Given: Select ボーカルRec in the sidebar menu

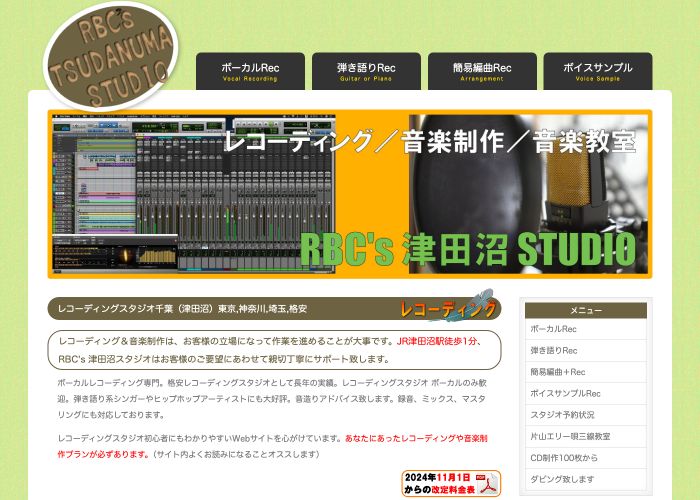Looking at the screenshot, I should coord(586,329).
